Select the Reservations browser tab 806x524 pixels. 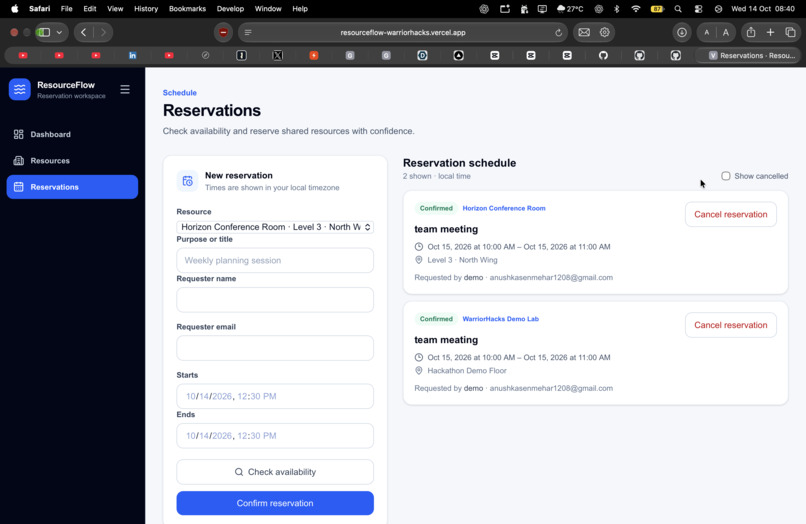748,56
